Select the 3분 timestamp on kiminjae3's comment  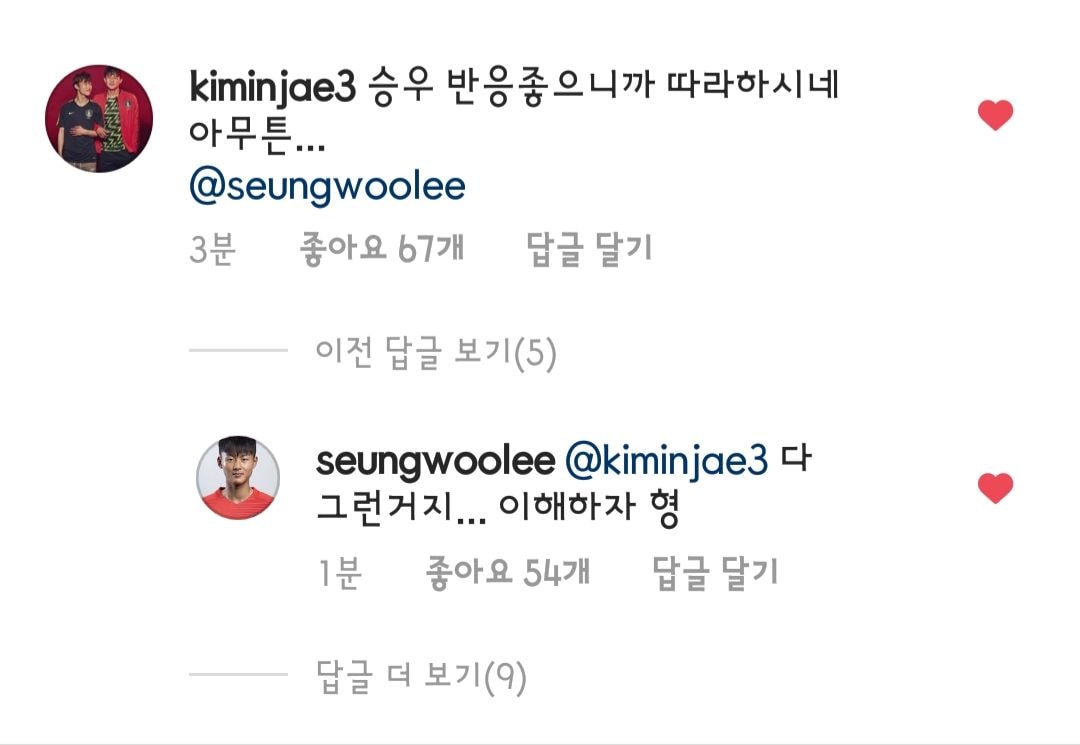tap(213, 249)
